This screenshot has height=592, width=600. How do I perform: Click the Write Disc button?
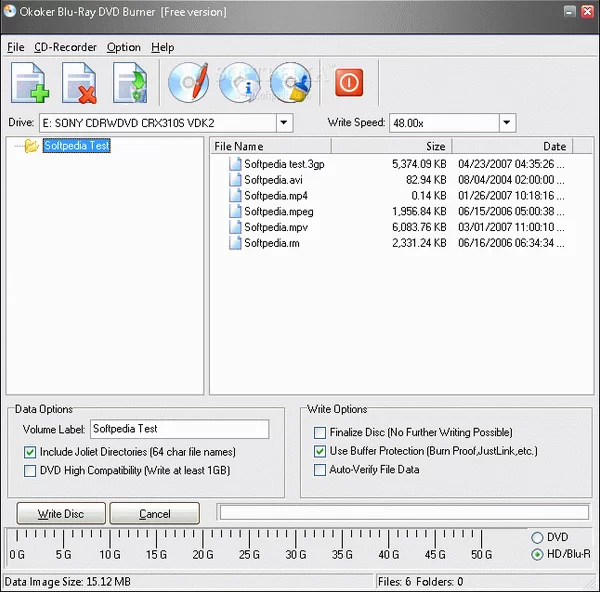(x=61, y=514)
